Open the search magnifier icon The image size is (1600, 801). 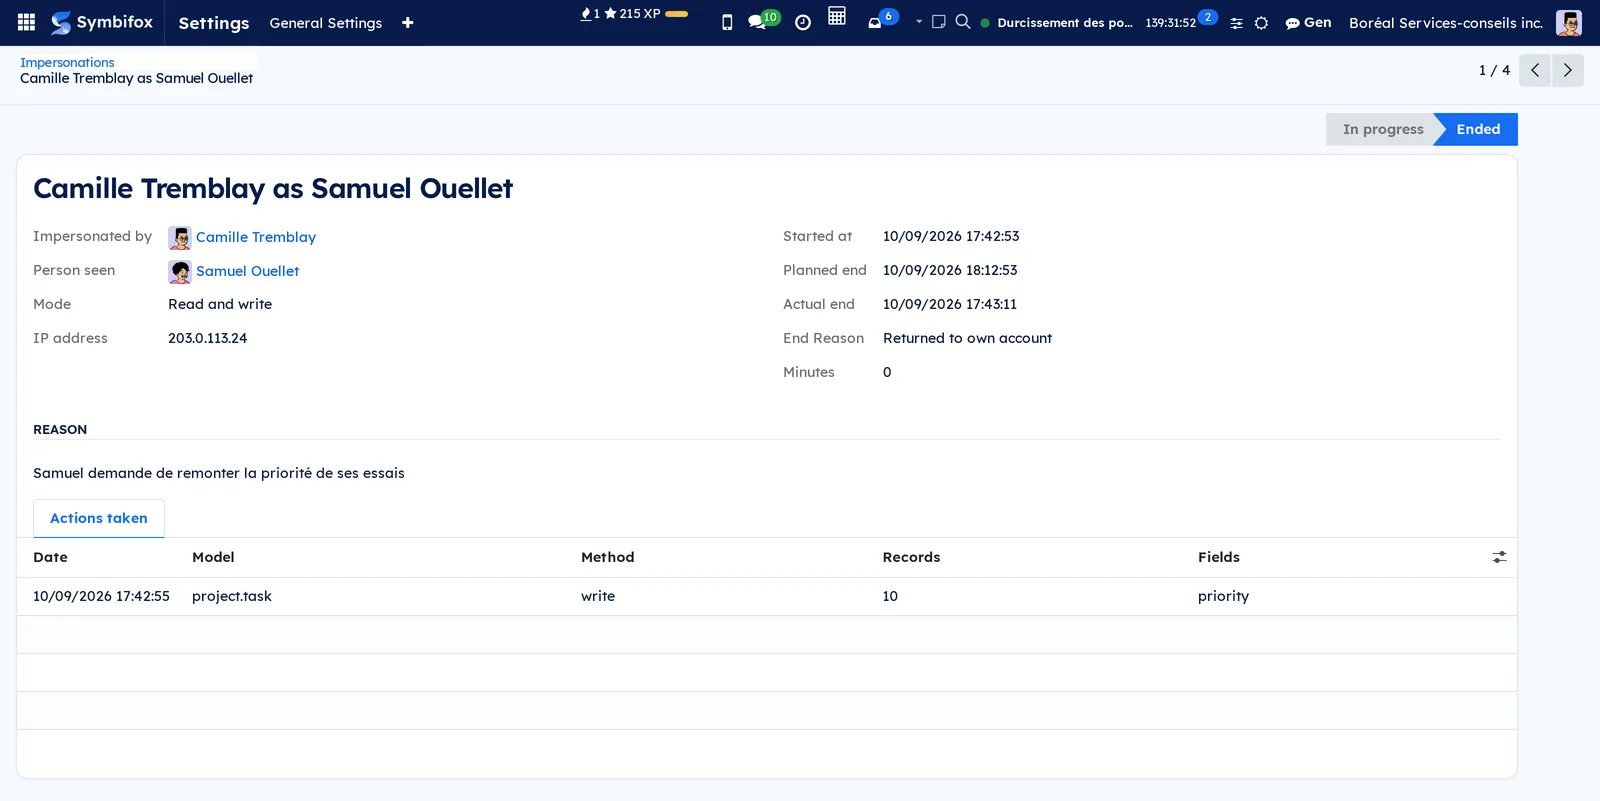coord(963,21)
